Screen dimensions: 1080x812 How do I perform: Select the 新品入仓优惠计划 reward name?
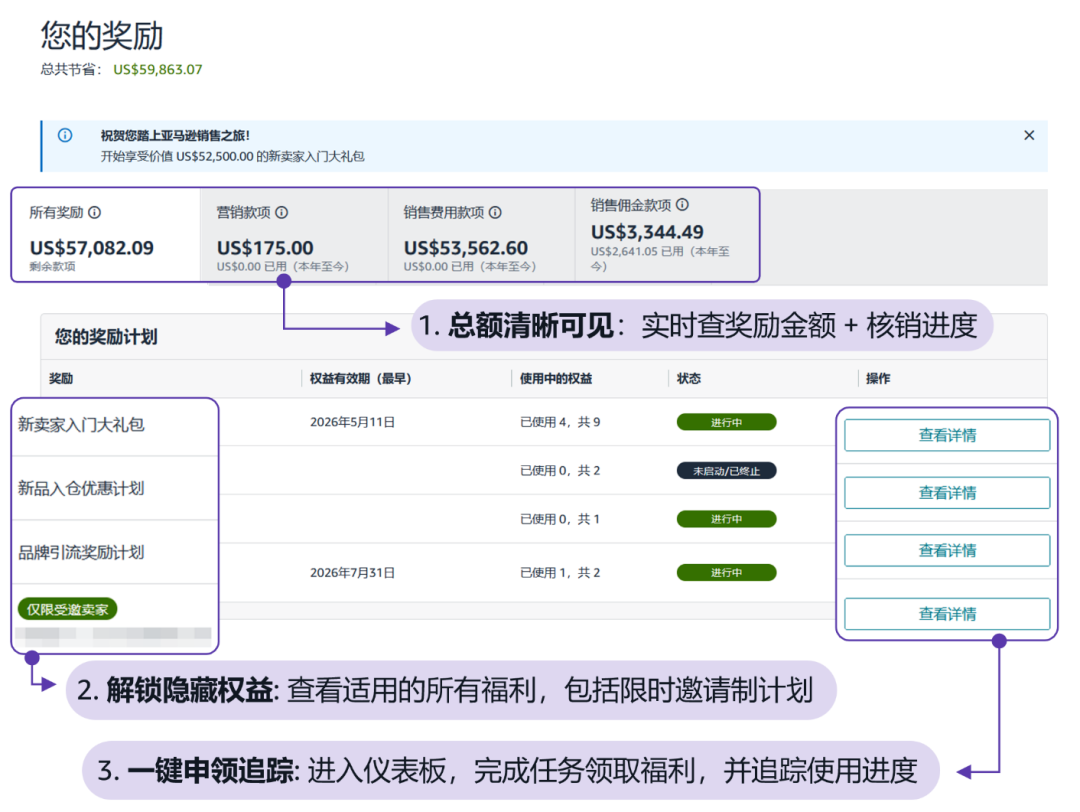pyautogui.click(x=81, y=488)
